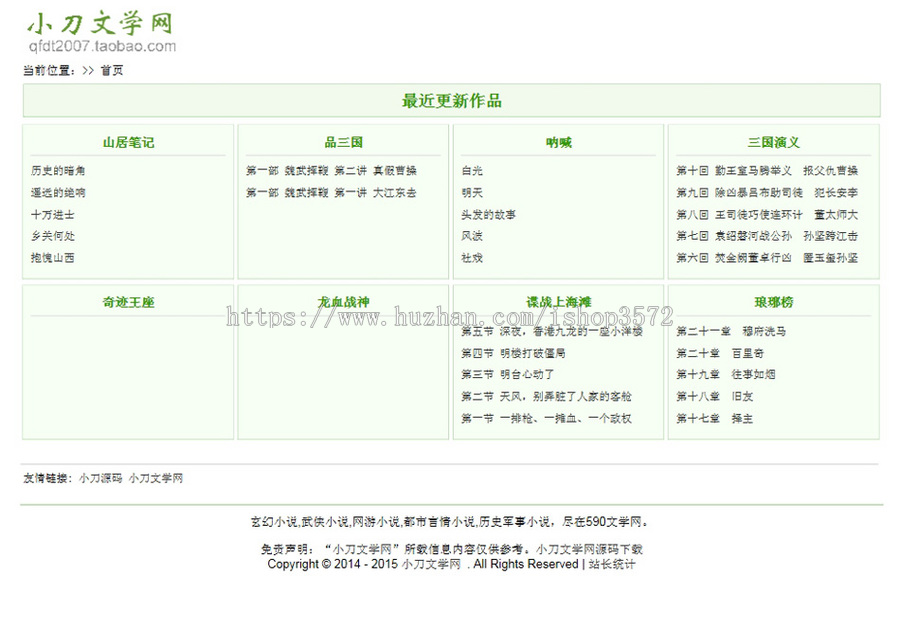
Task: Open 第十七章 择主 chapter
Action: pyautogui.click(x=715, y=418)
